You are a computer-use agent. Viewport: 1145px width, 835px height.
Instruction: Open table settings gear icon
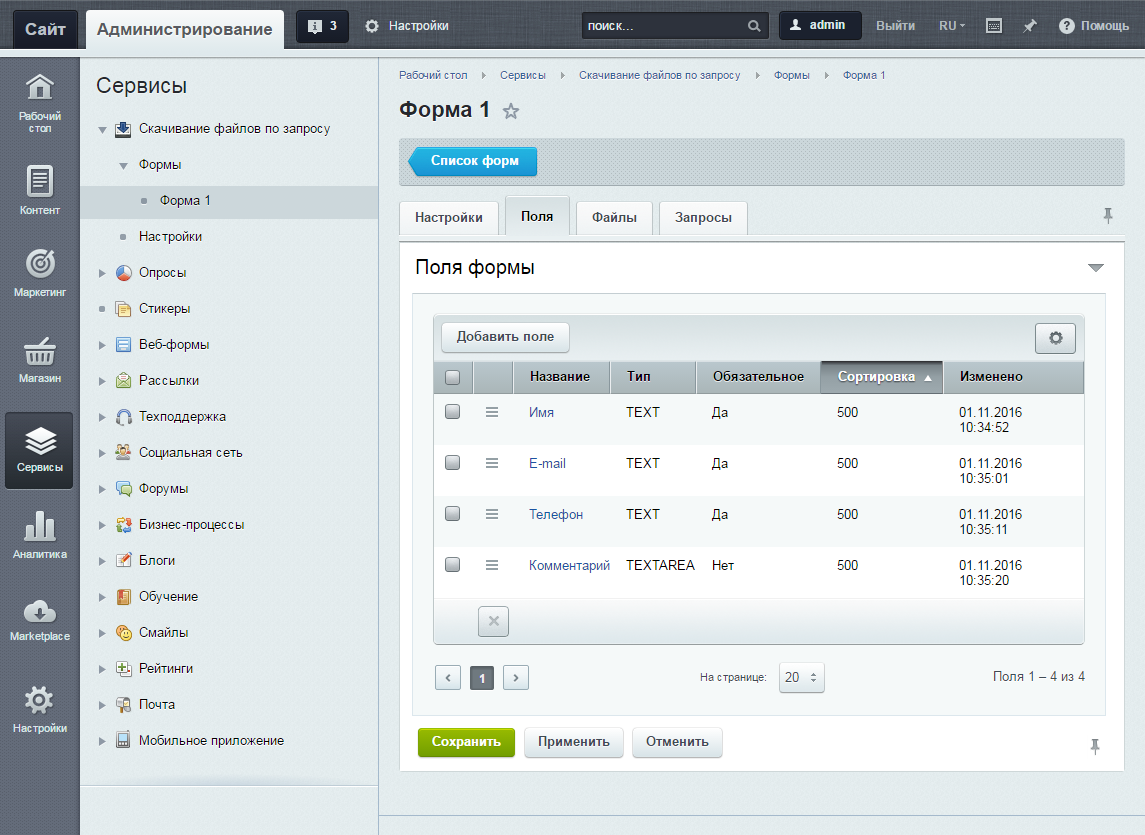pyautogui.click(x=1055, y=338)
